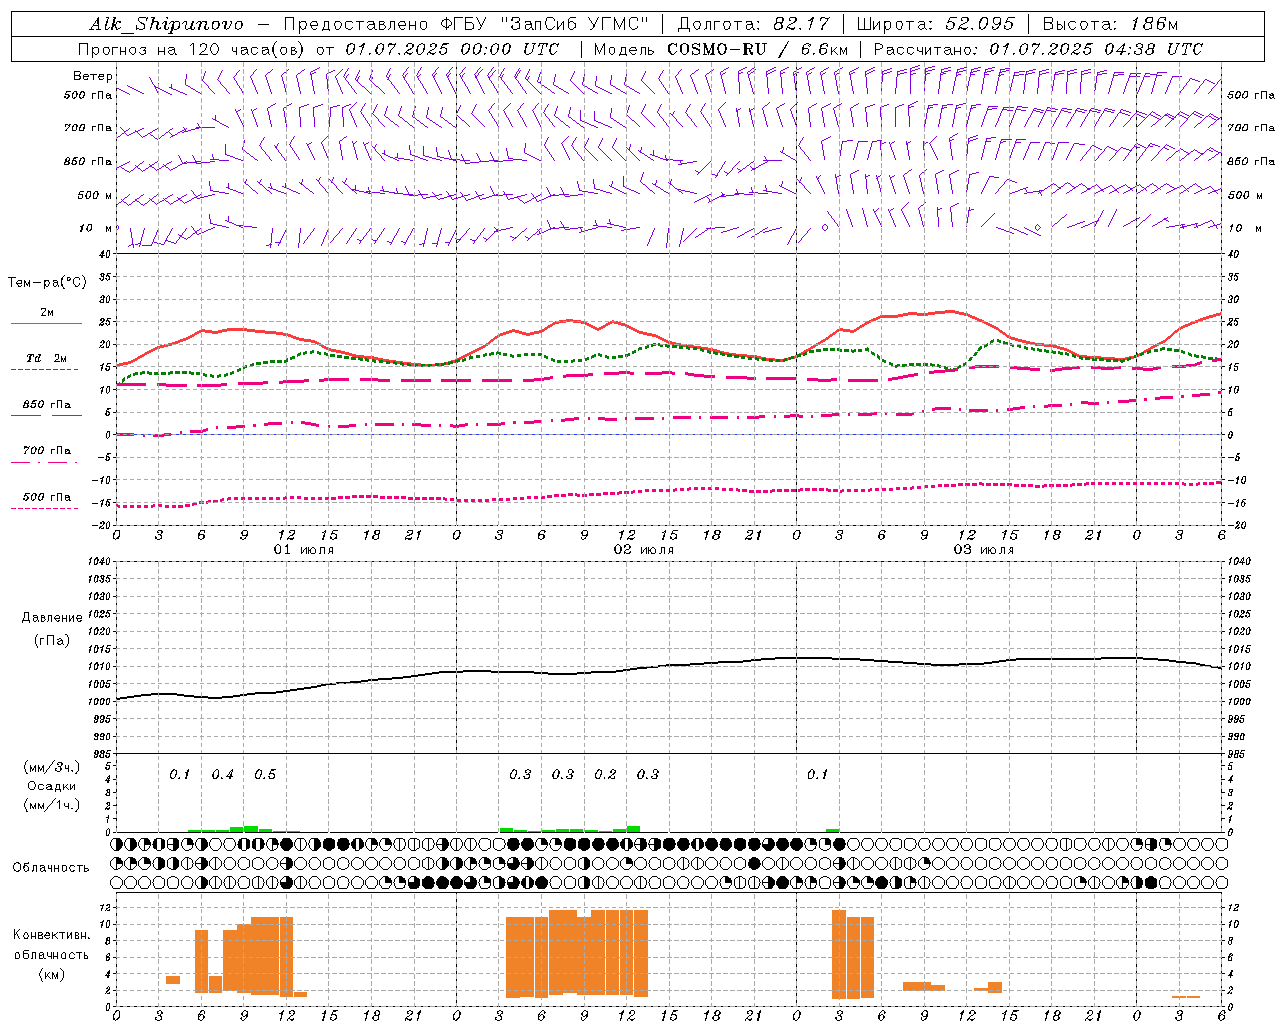Click the Осадки panel label

52,786
